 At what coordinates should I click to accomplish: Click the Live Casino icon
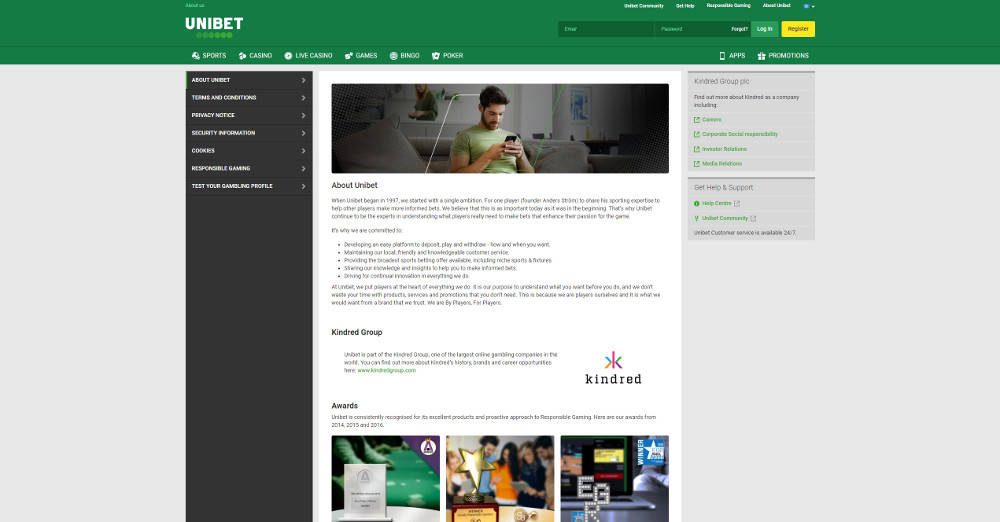click(288, 56)
